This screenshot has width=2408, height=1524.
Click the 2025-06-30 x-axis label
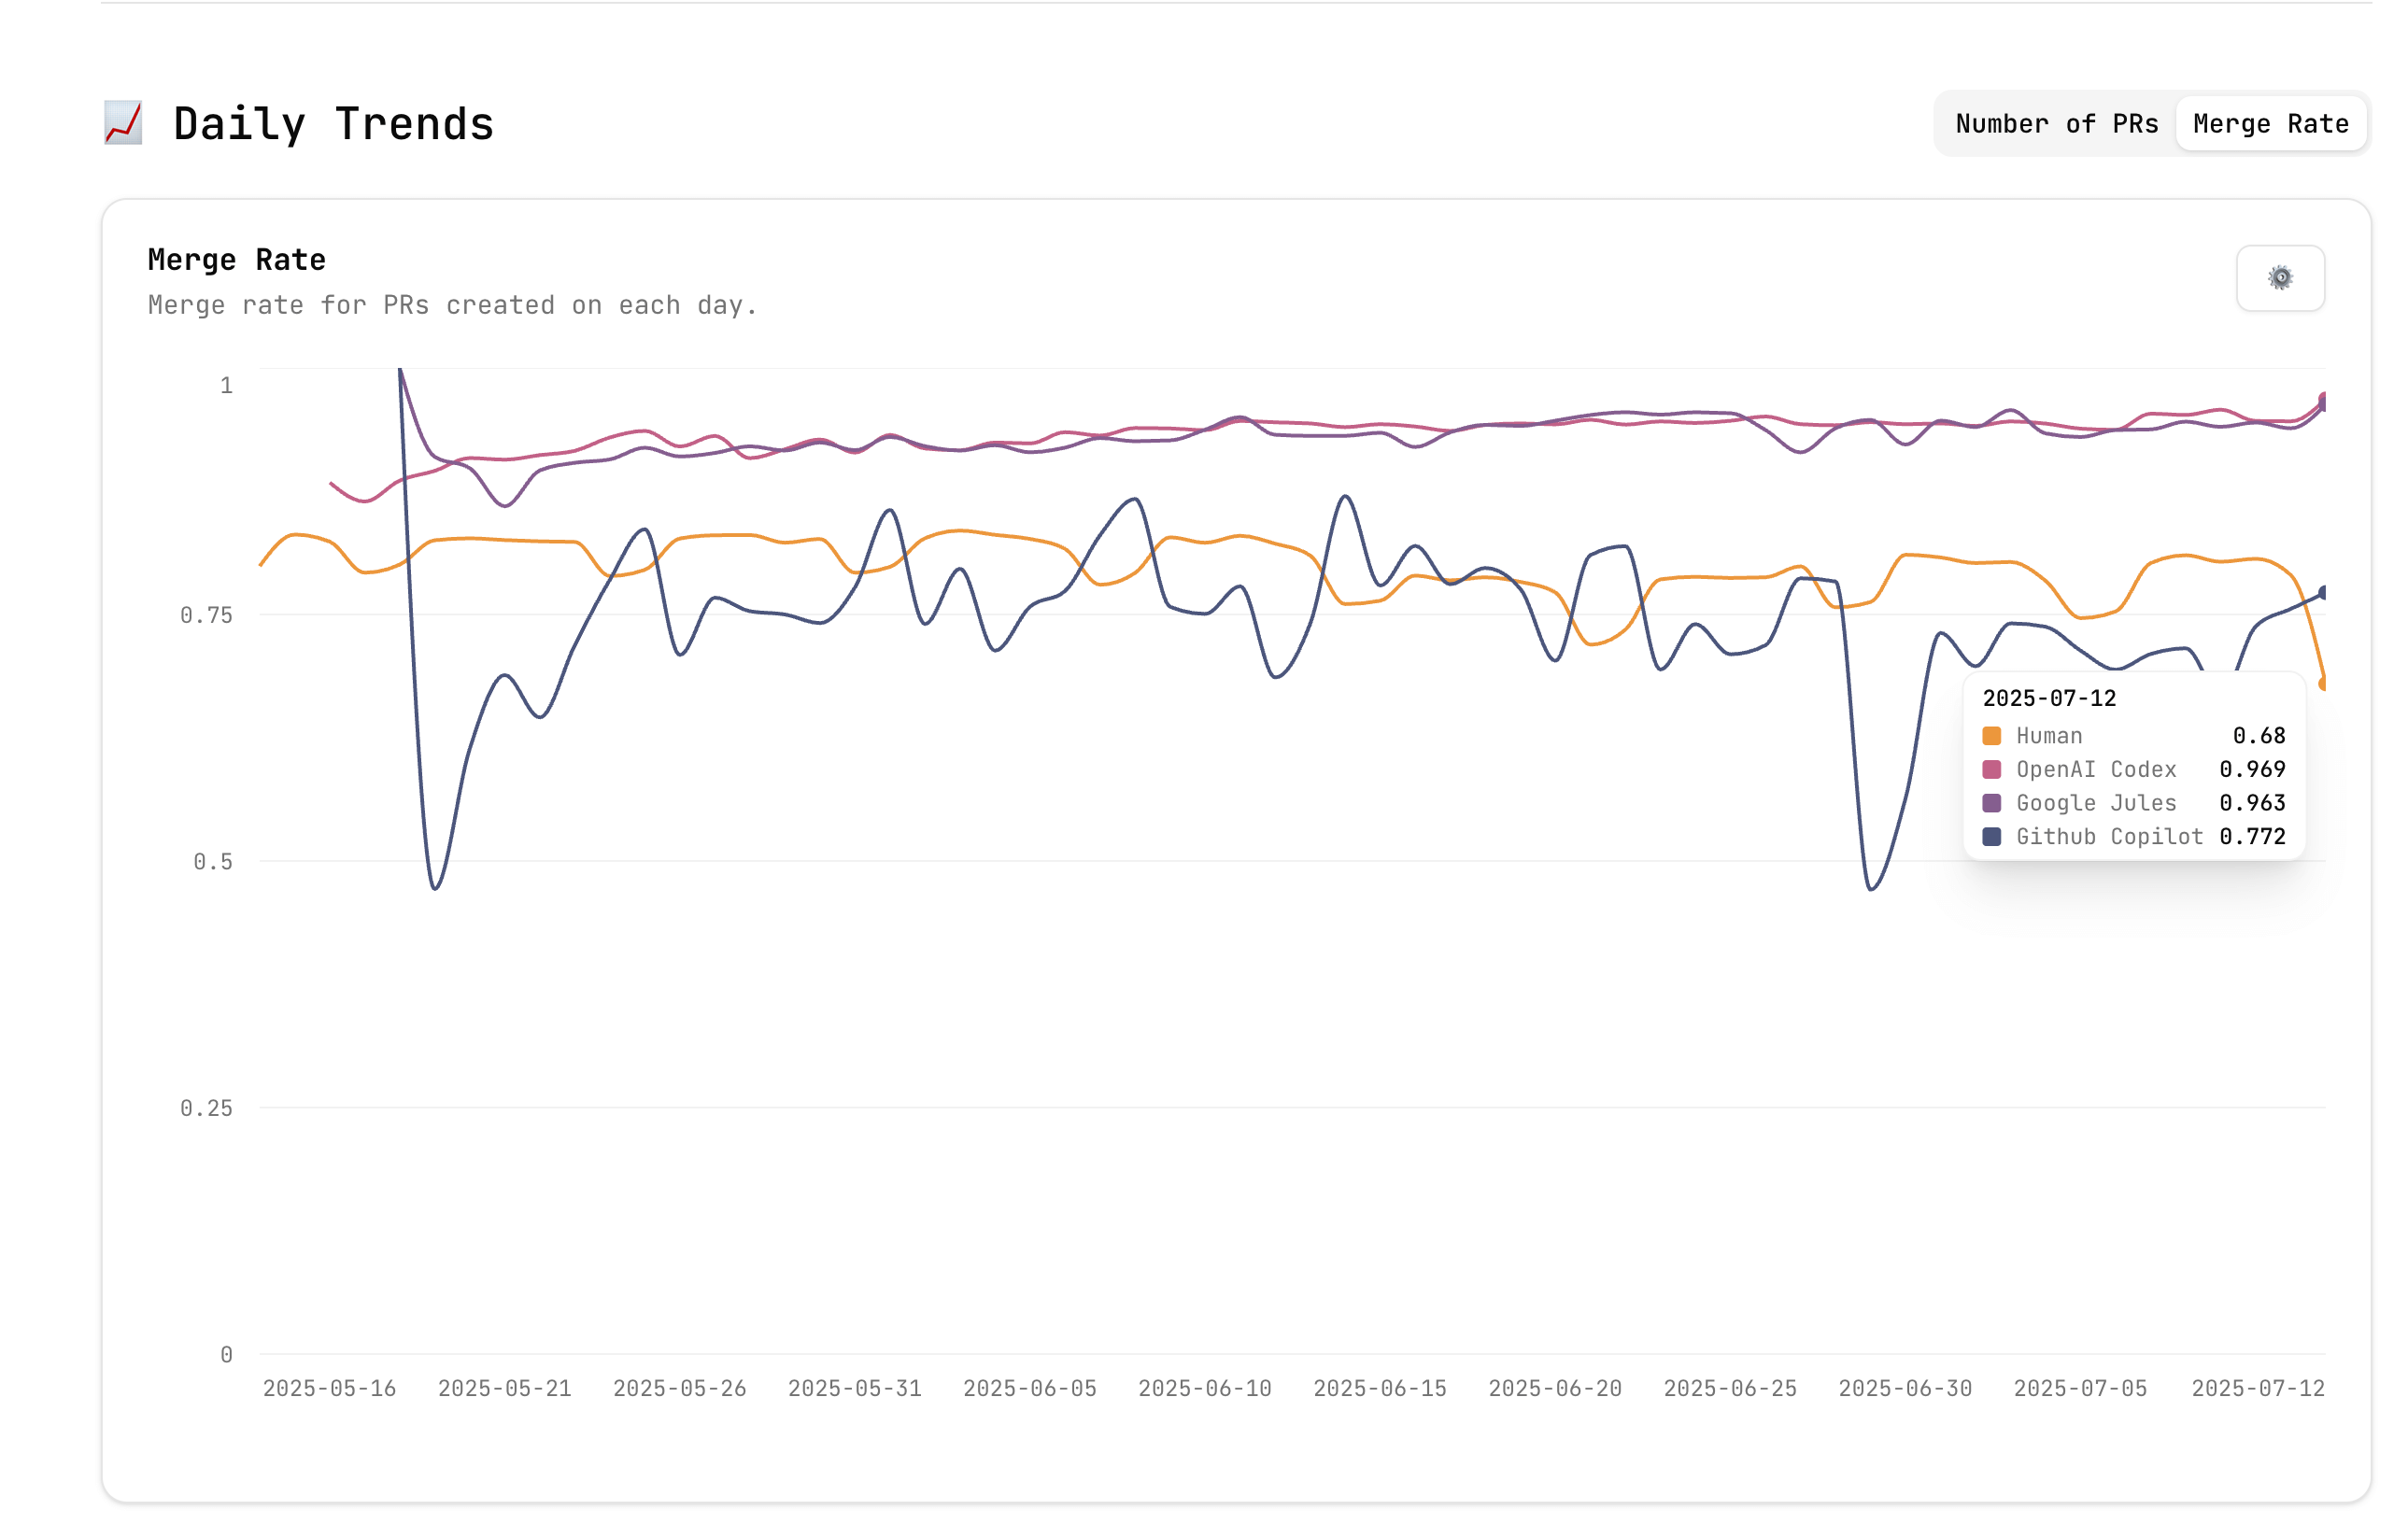click(x=1905, y=1388)
